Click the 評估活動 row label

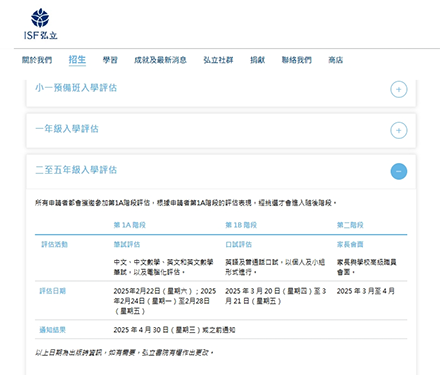(54, 244)
